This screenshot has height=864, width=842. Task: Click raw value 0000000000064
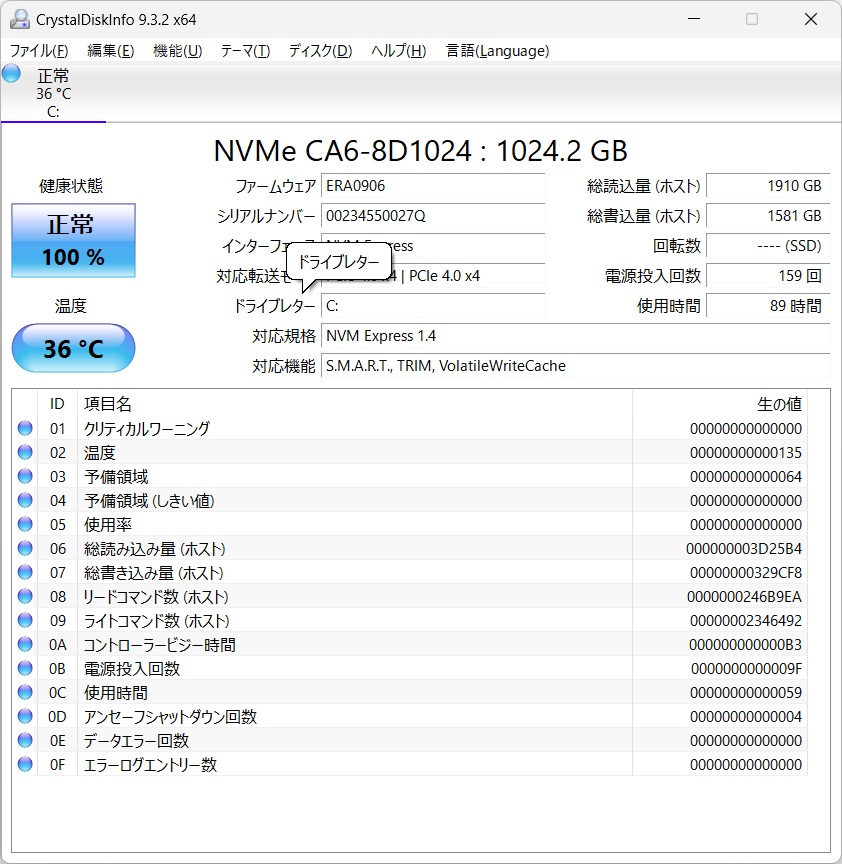point(746,476)
